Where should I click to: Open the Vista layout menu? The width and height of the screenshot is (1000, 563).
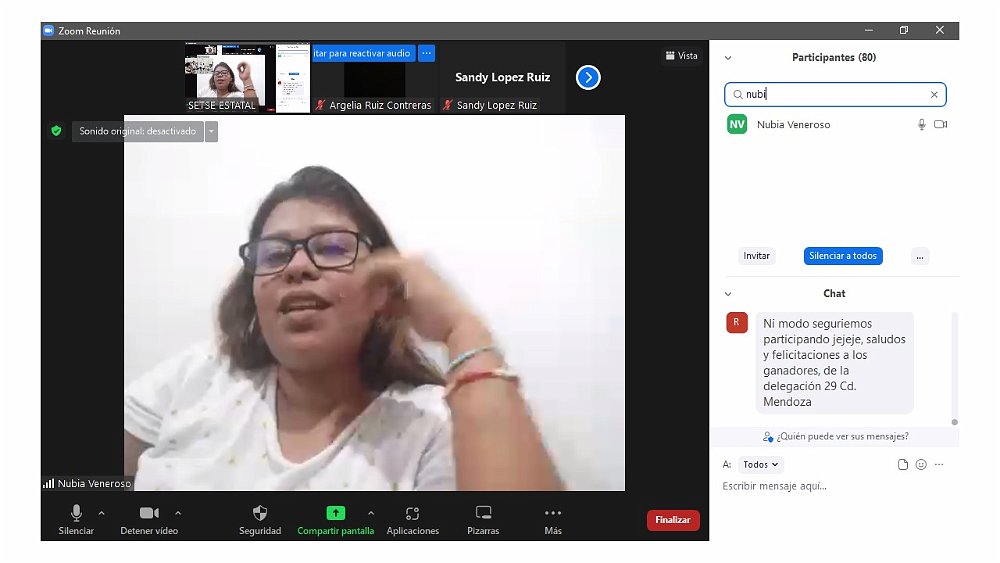click(x=682, y=56)
